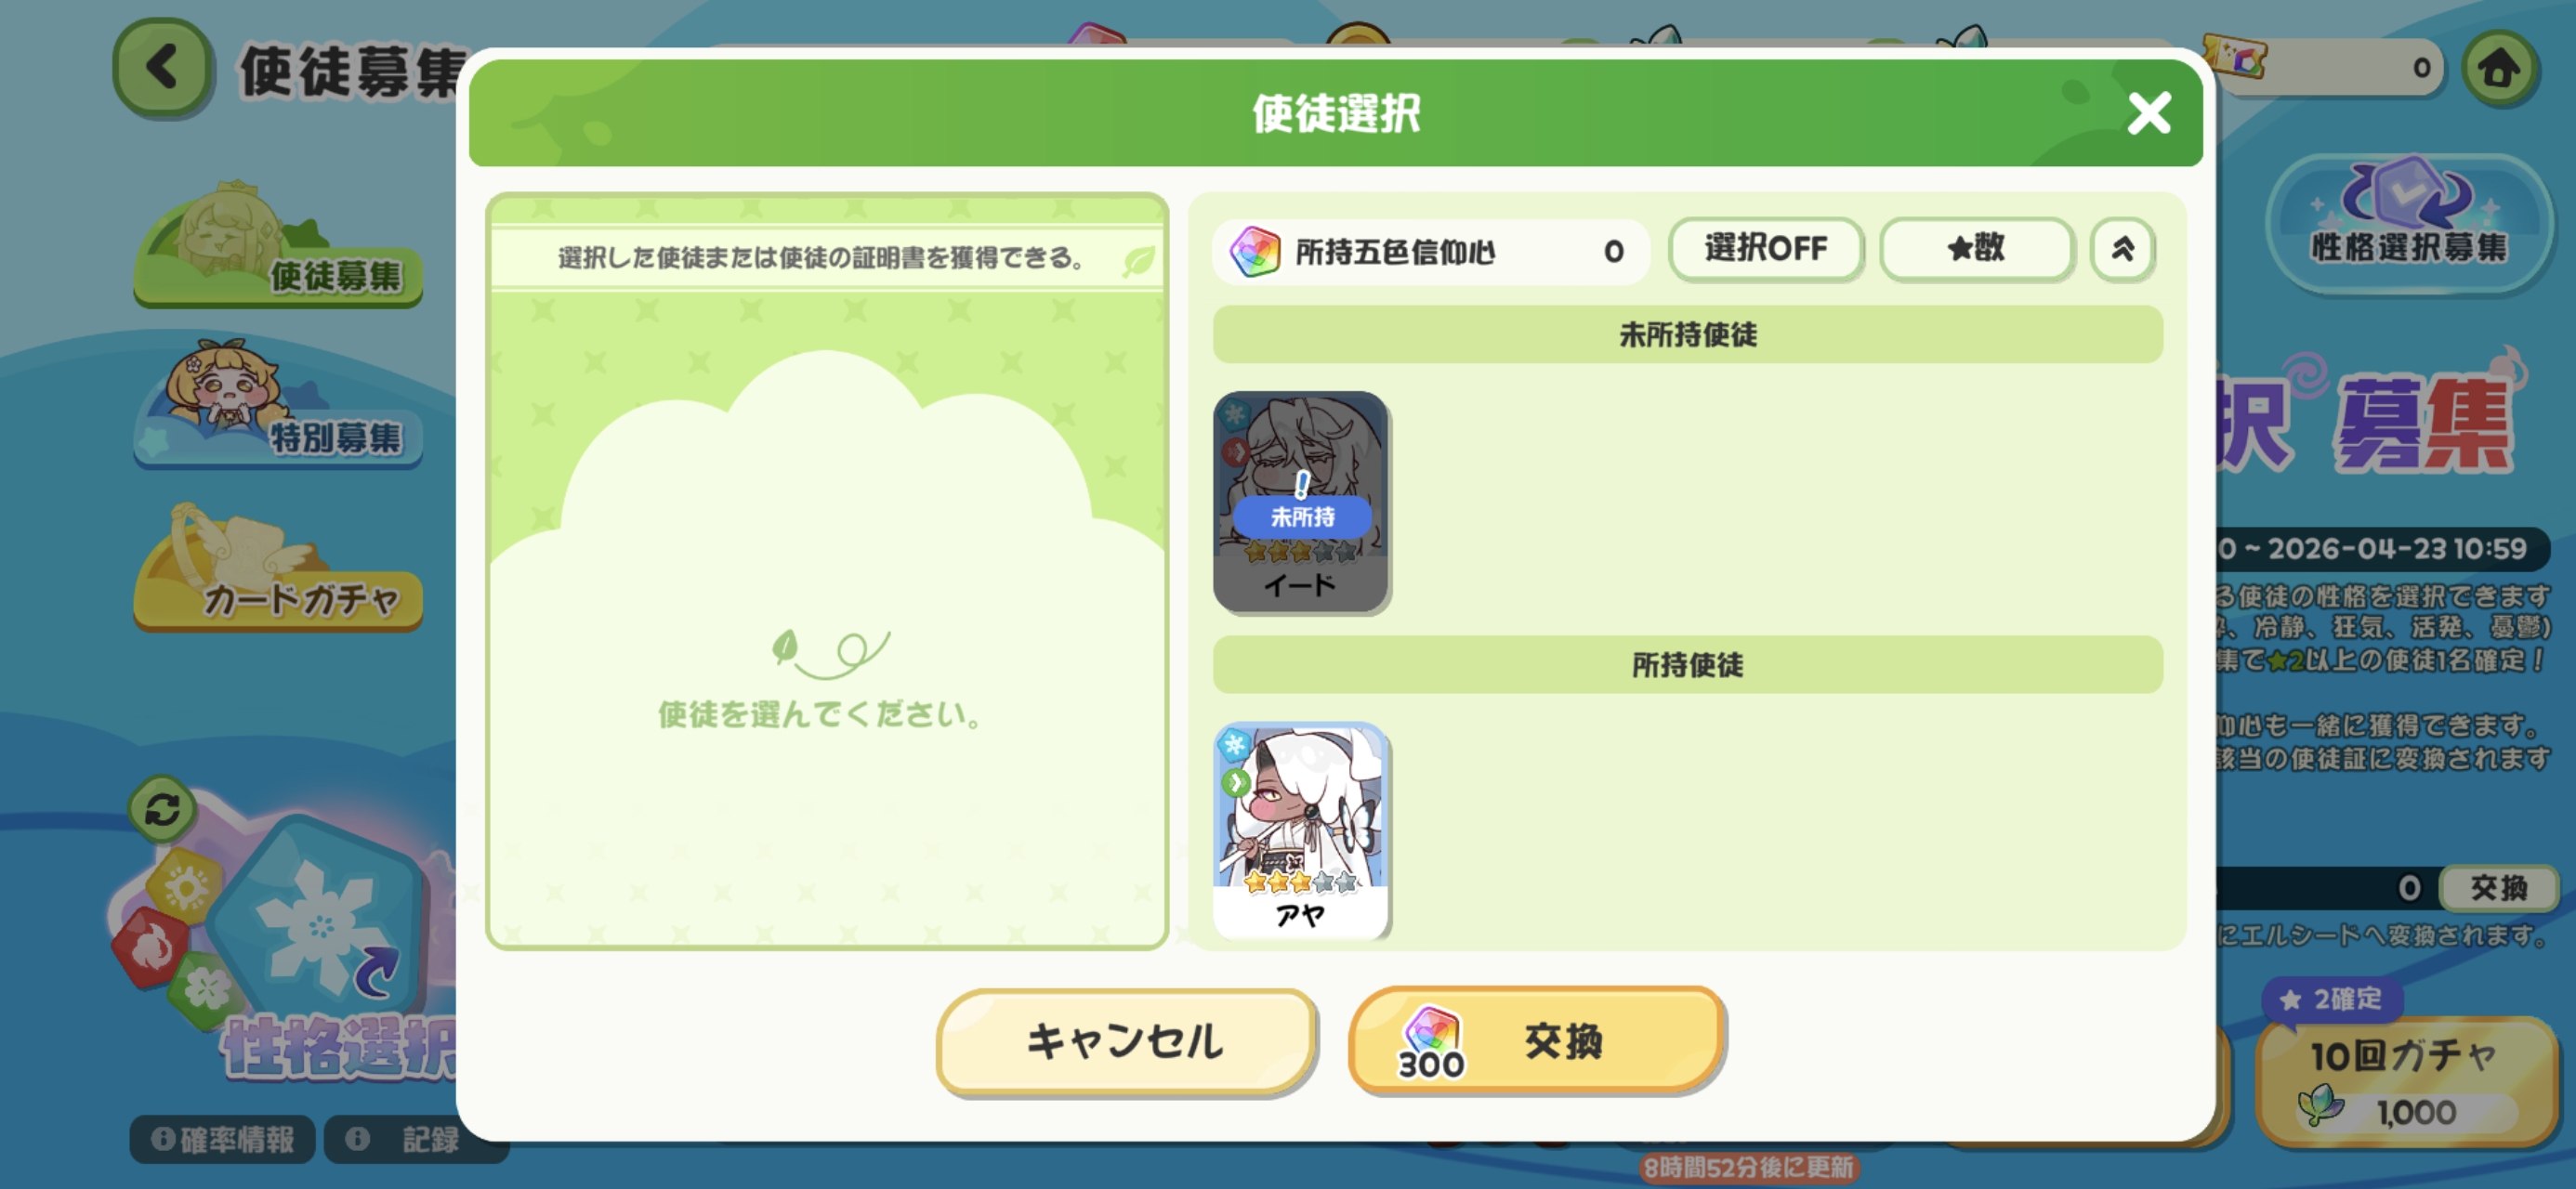Screen dimensions: 2576x1189
Task: Close the 使徒選択 dialog
Action: pos(2149,113)
